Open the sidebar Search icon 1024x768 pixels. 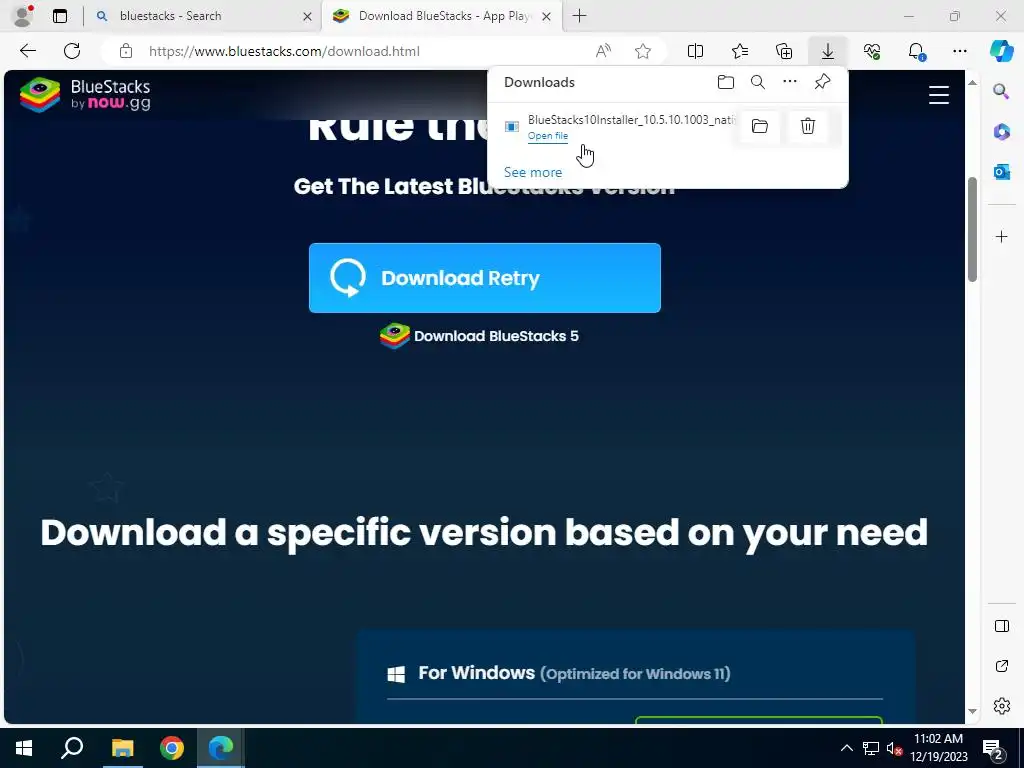pyautogui.click(x=1001, y=91)
